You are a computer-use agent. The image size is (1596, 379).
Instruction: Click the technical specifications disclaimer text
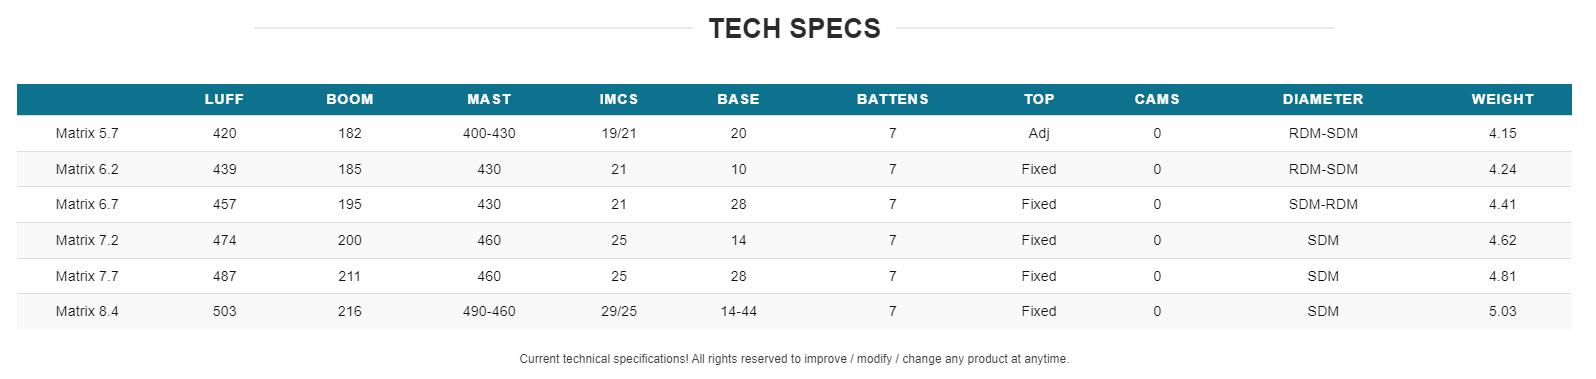(x=794, y=358)
